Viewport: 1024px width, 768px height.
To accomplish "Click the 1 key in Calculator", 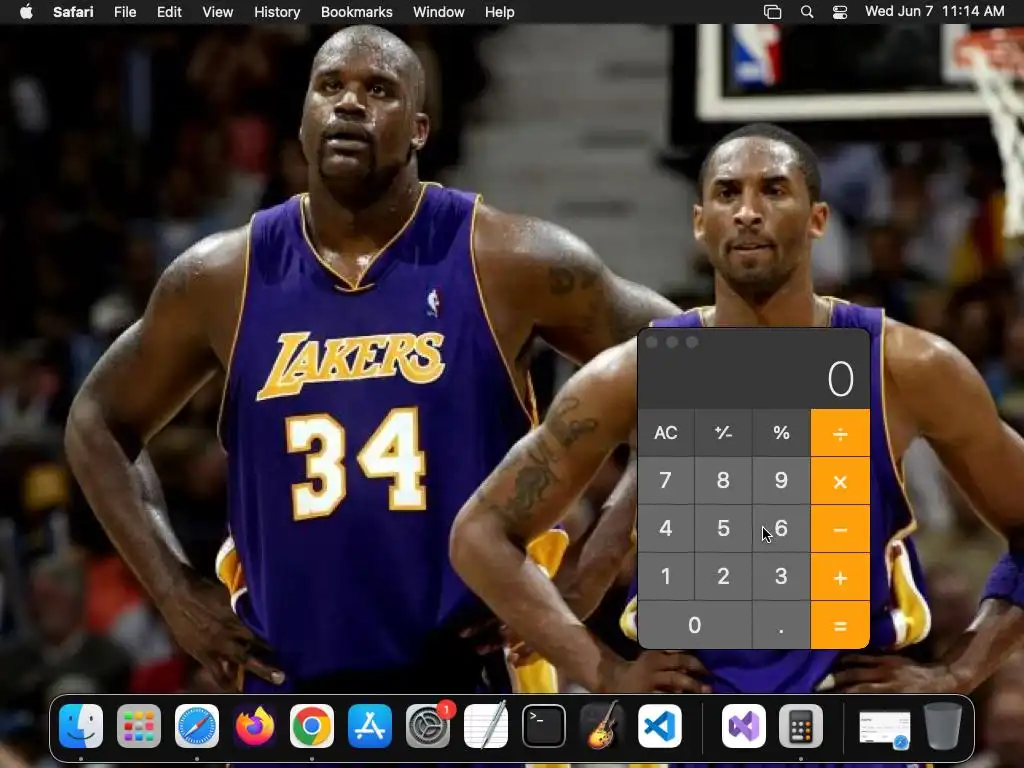I will click(x=665, y=577).
